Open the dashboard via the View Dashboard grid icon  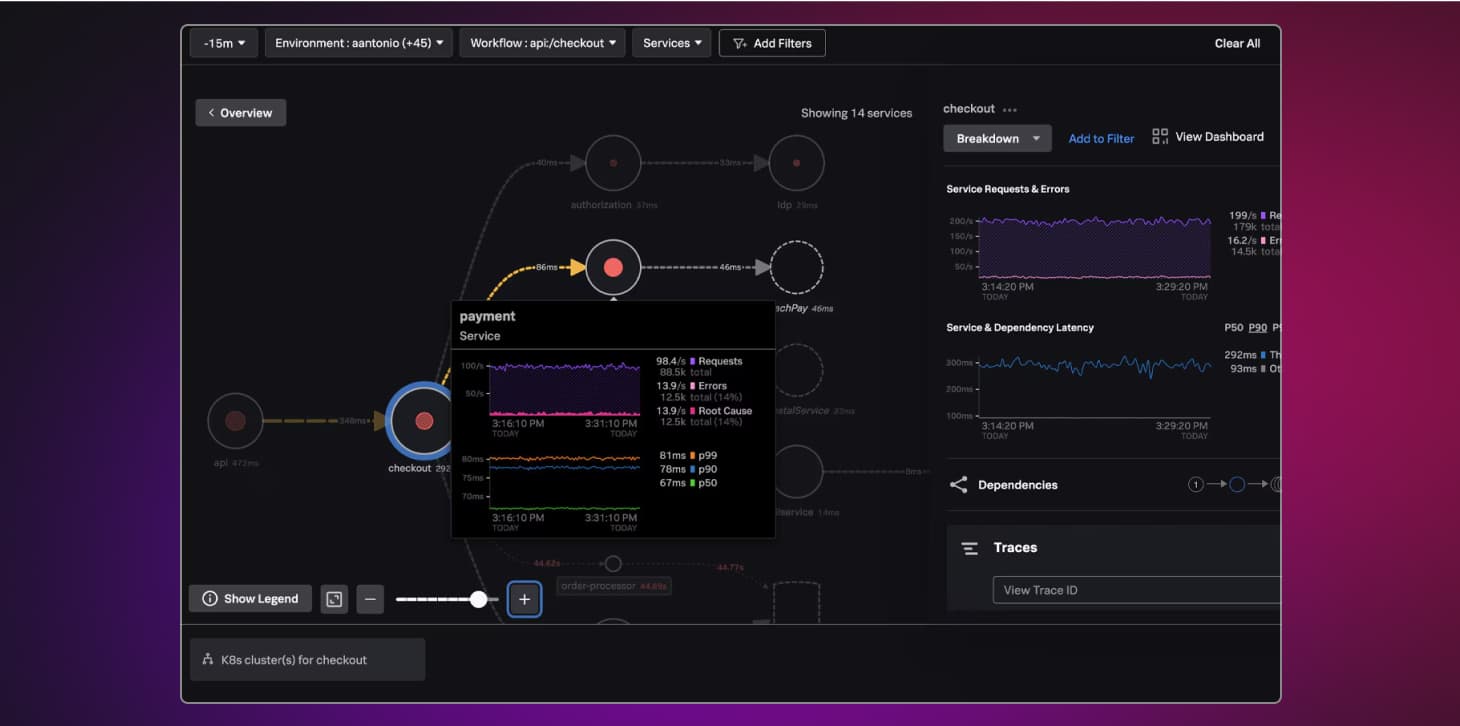[1160, 136]
